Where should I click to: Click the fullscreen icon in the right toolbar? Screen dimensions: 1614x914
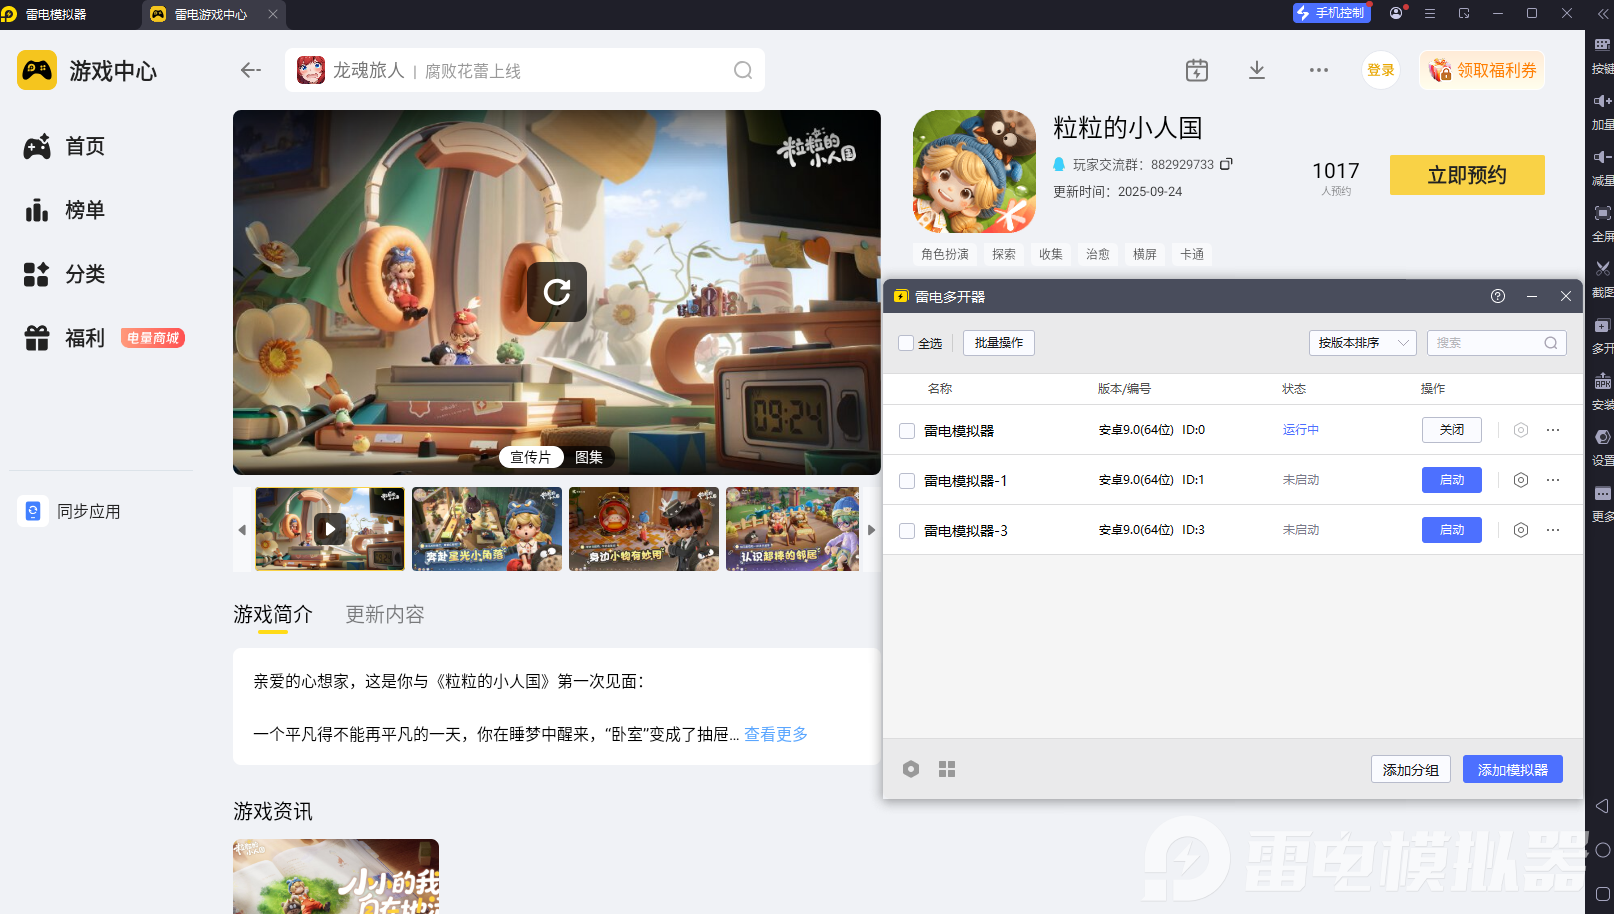[x=1602, y=213]
